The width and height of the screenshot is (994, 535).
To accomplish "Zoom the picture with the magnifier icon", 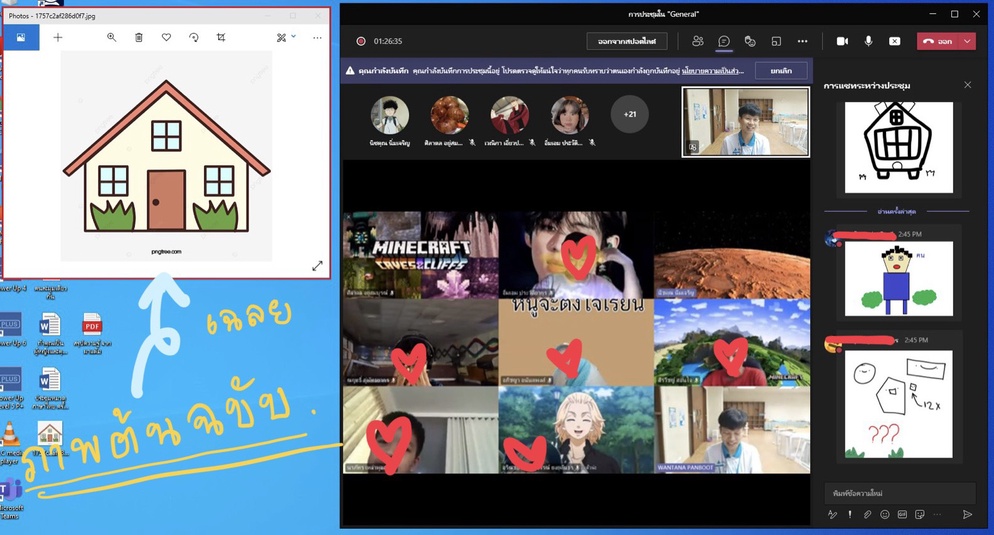I will (x=112, y=38).
